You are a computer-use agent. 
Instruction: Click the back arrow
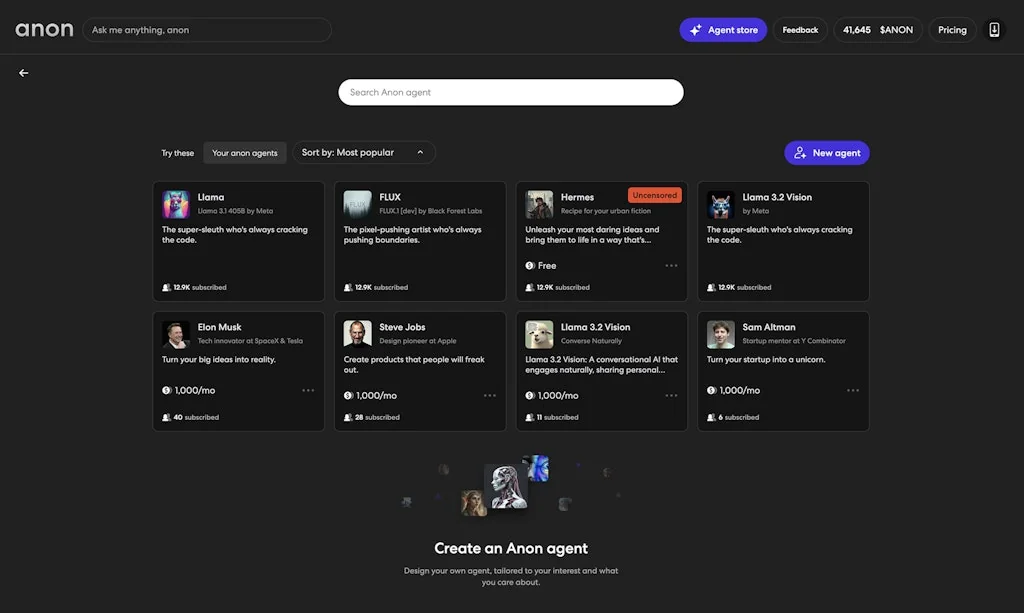[23, 72]
